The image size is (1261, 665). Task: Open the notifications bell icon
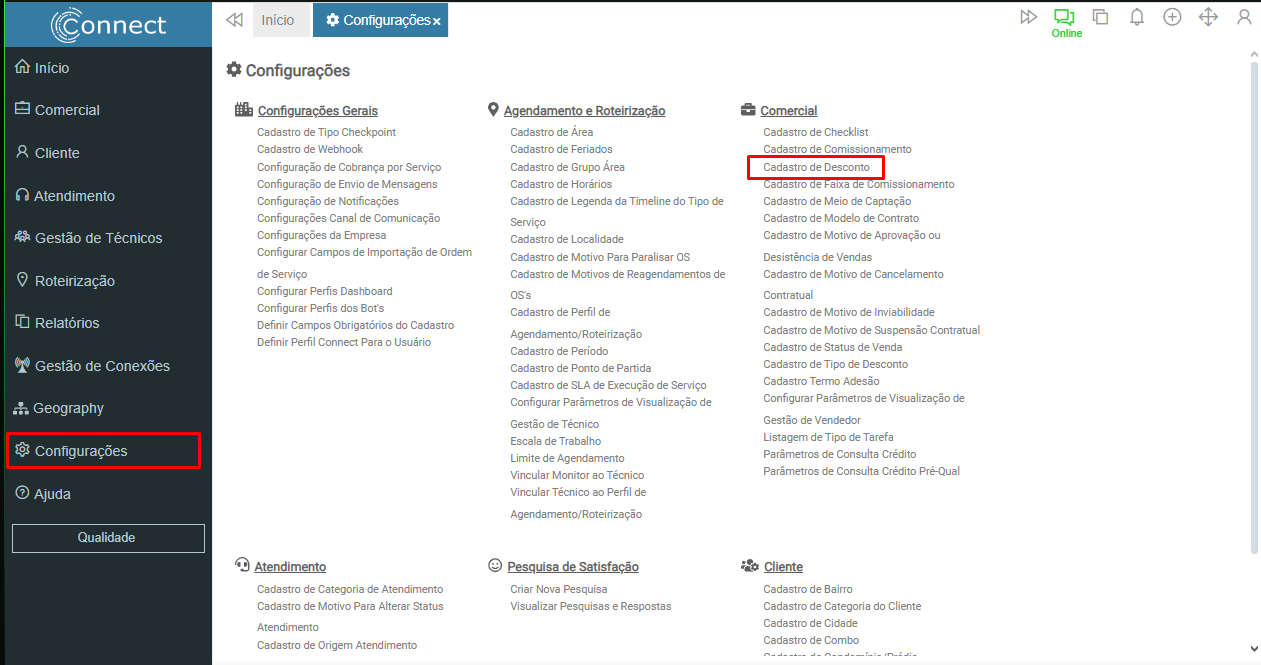(x=1137, y=17)
